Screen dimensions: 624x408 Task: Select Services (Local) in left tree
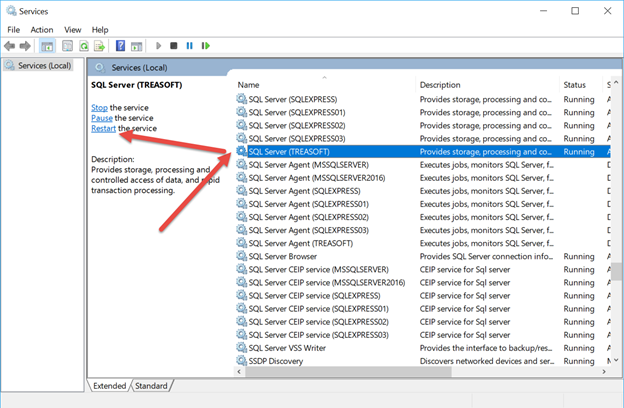42,66
